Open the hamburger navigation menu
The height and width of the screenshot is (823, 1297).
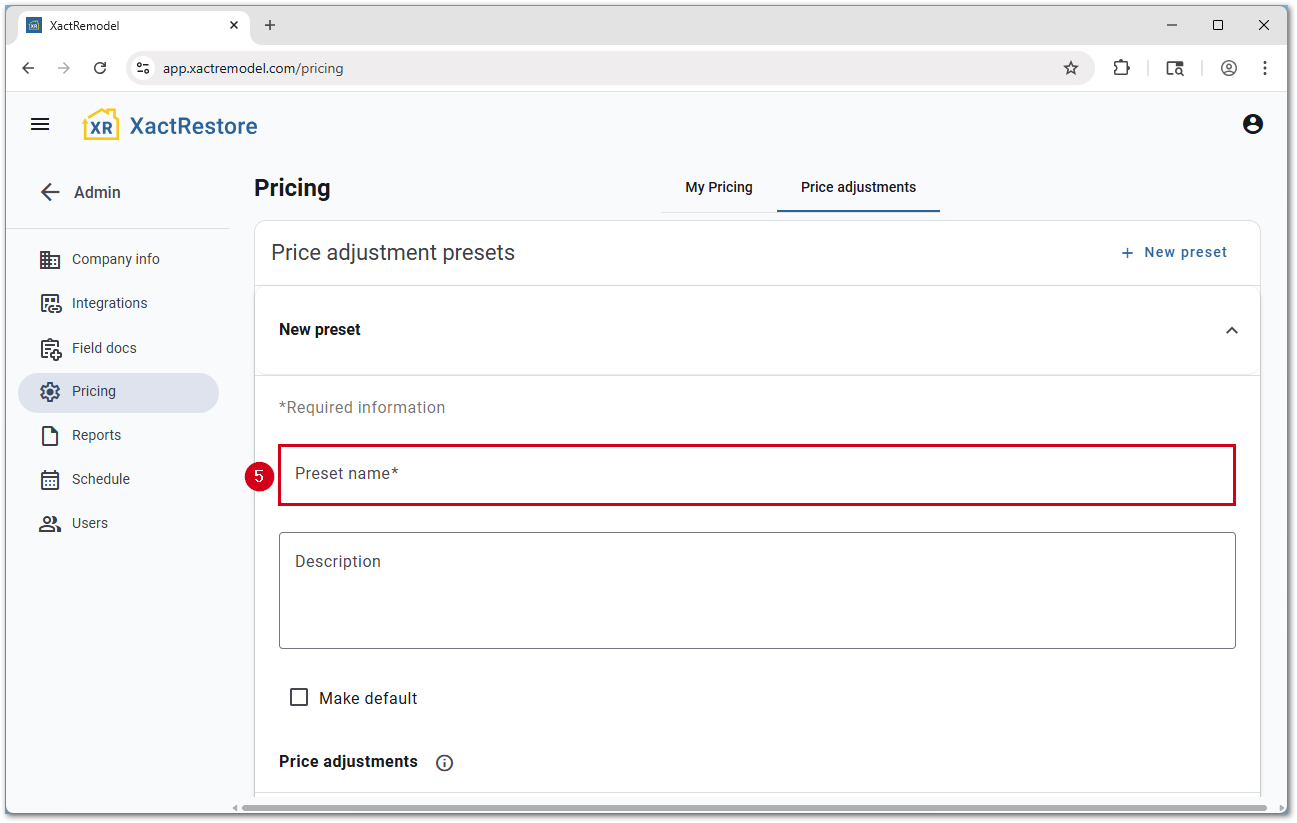click(40, 125)
